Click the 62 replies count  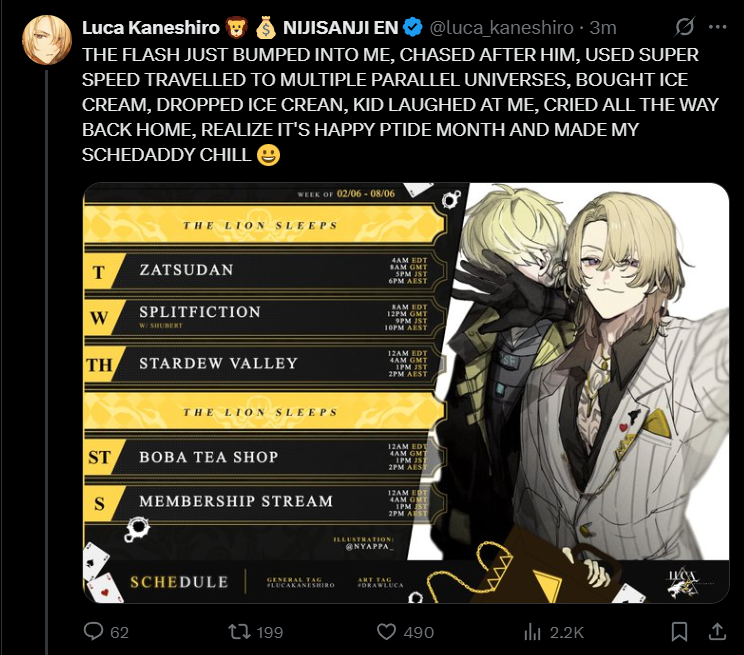(x=120, y=632)
